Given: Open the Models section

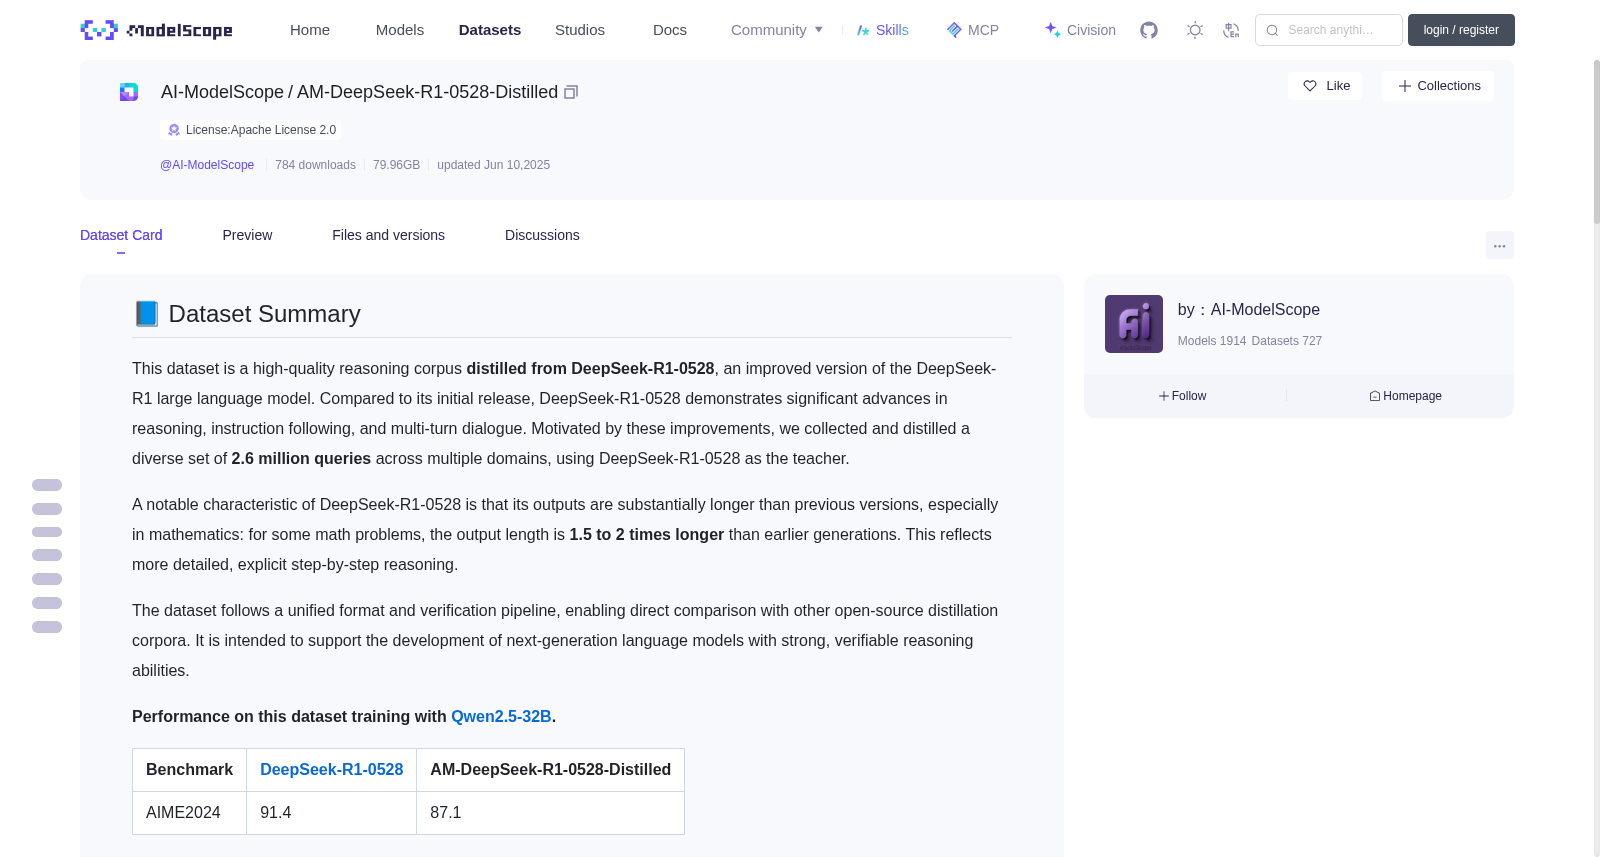Looking at the screenshot, I should point(400,30).
